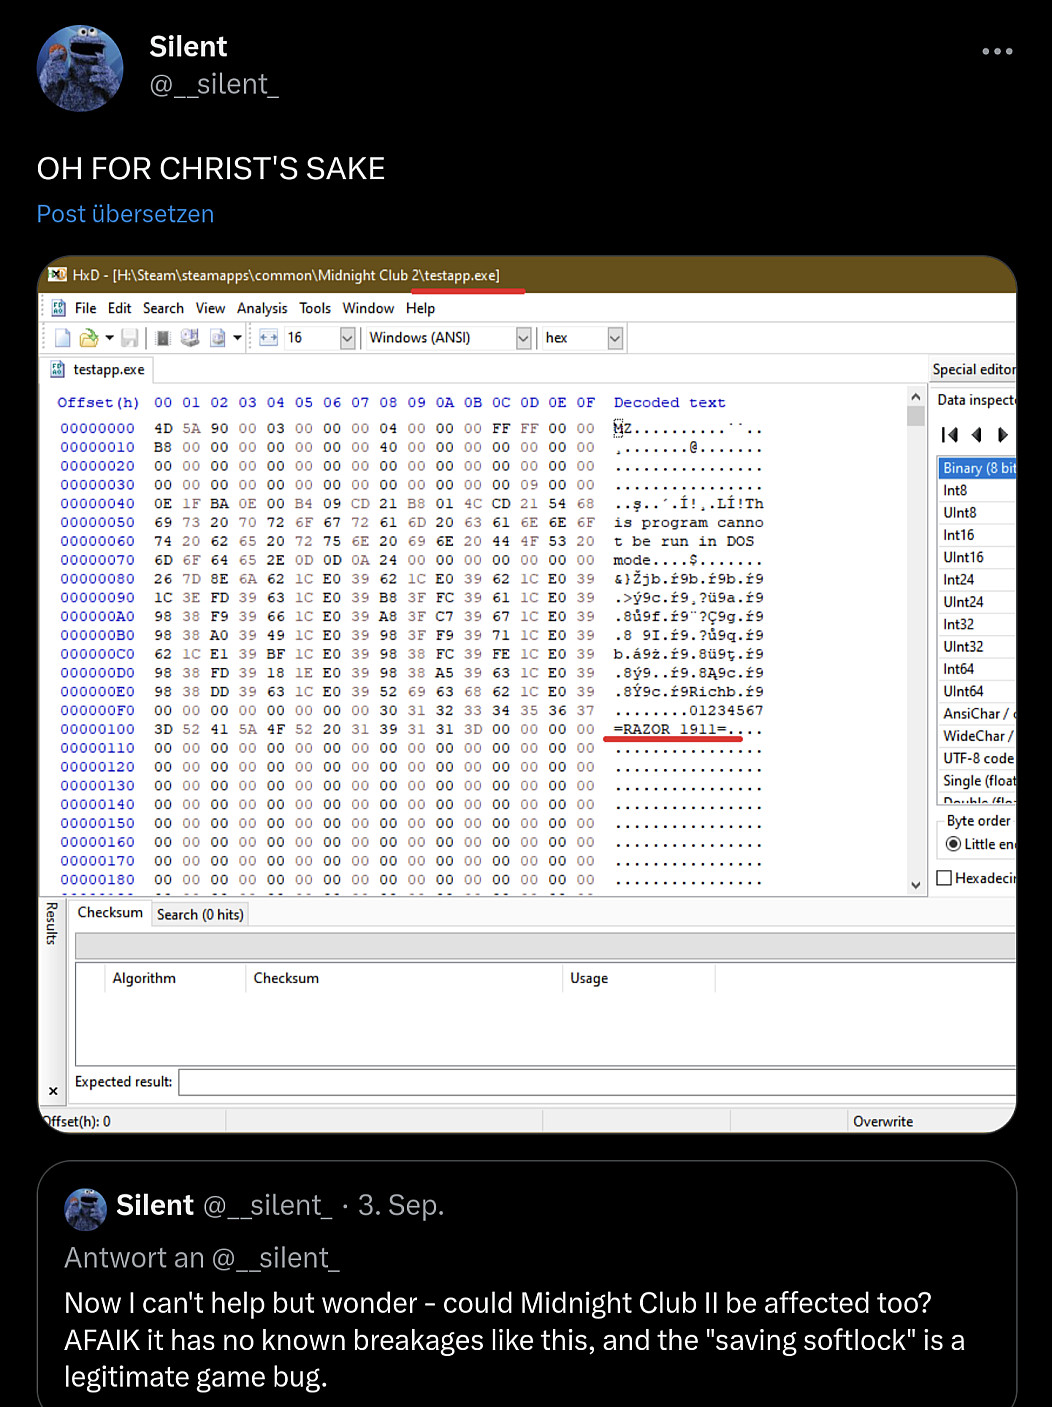Switch to the Search (0 hits) tab
This screenshot has width=1052, height=1407.
pyautogui.click(x=200, y=914)
